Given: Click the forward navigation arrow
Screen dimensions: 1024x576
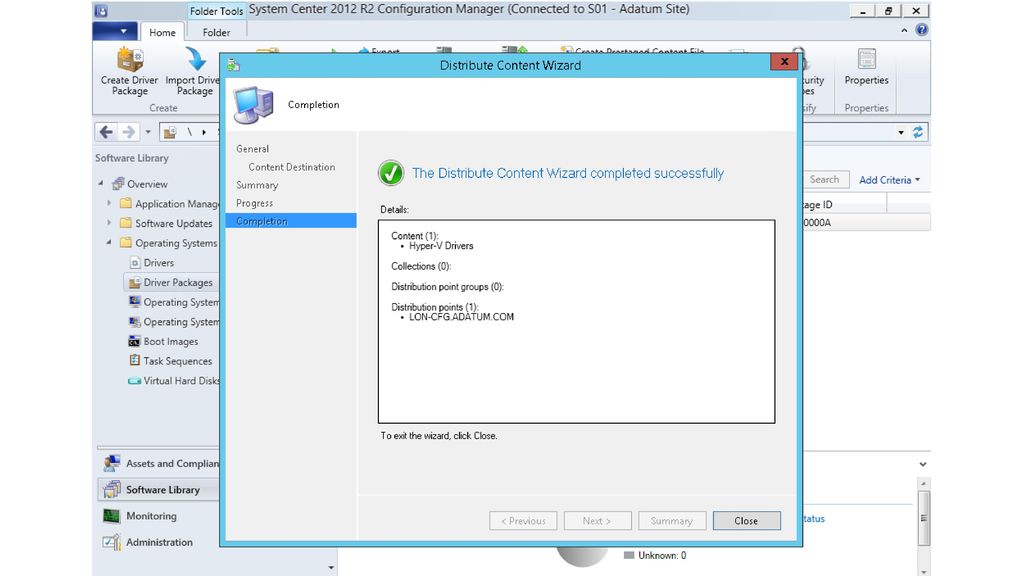Looking at the screenshot, I should coord(129,132).
